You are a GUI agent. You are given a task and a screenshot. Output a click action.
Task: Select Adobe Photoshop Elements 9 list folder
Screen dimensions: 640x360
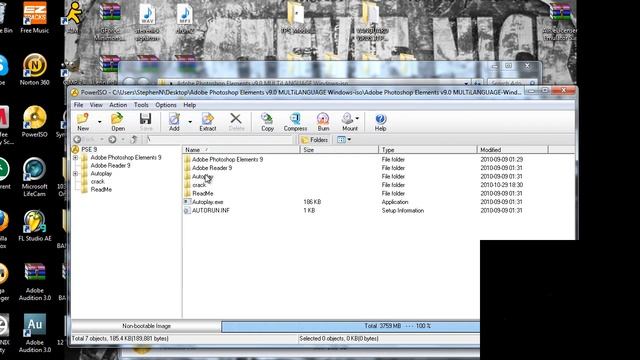coord(227,159)
